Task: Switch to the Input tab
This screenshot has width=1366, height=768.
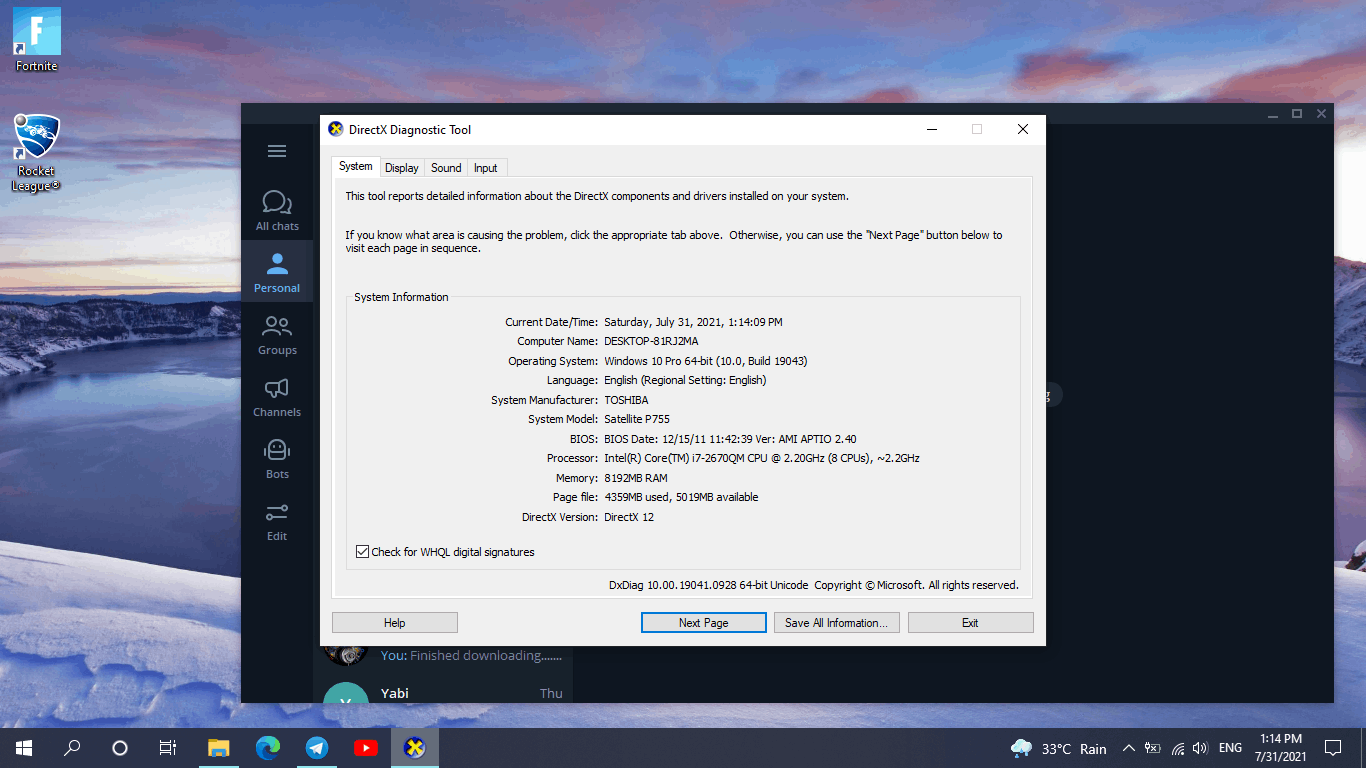Action: [486, 168]
